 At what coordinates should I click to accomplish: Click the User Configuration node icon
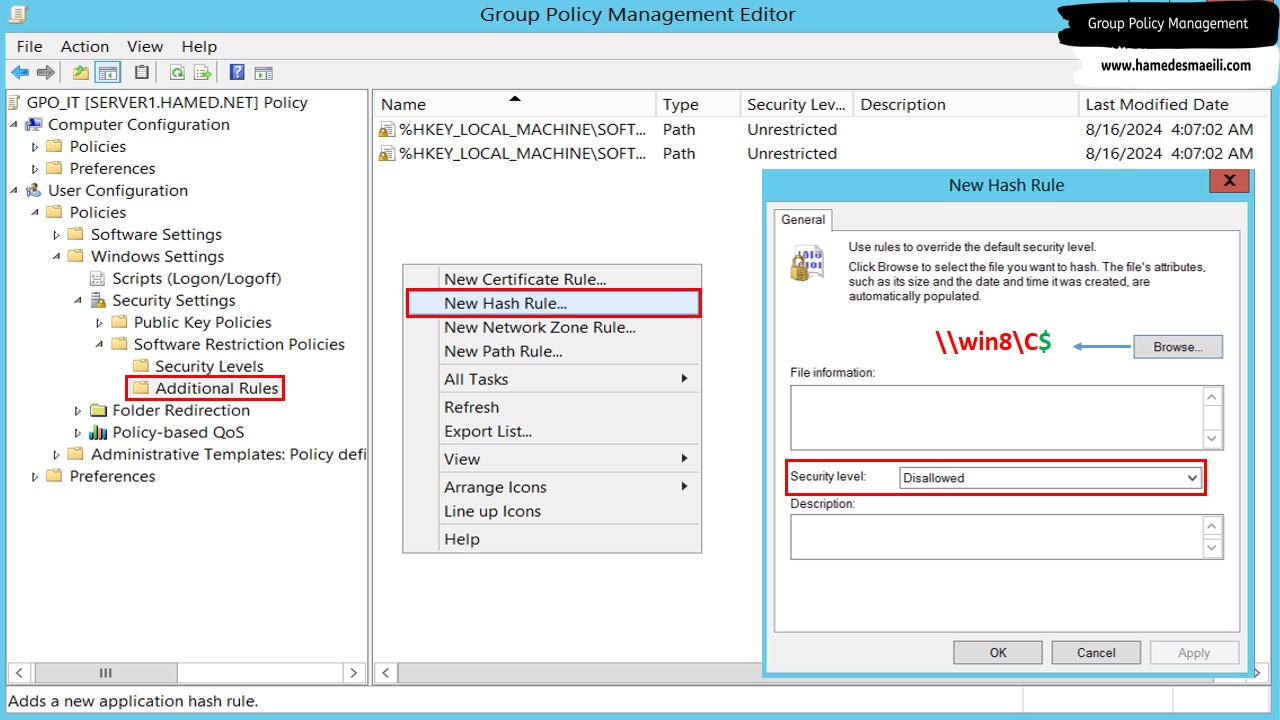(34, 190)
